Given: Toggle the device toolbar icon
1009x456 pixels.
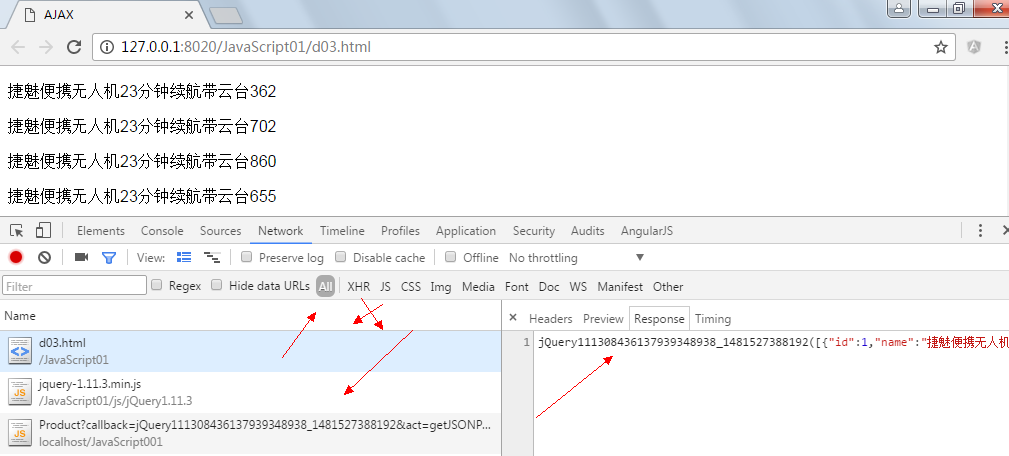Looking at the screenshot, I should tap(43, 230).
